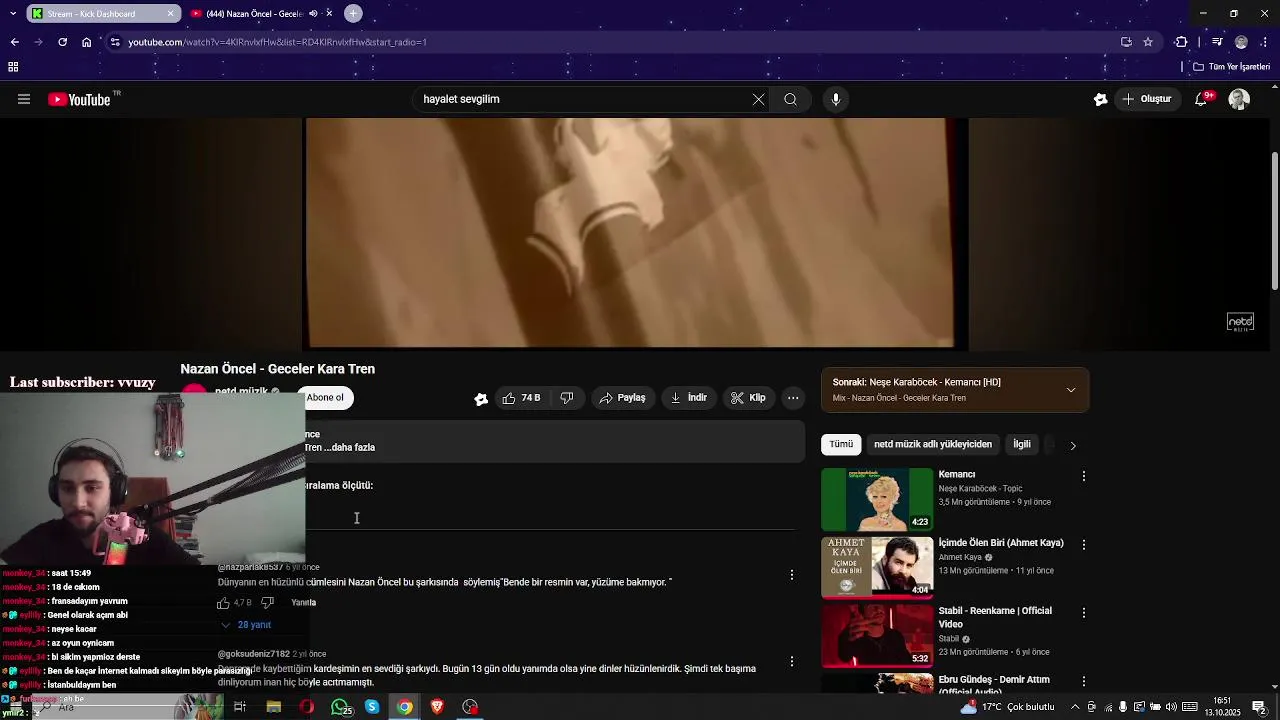Play the Kemancı video thumbnail
1280x720 pixels.
pyautogui.click(x=877, y=499)
